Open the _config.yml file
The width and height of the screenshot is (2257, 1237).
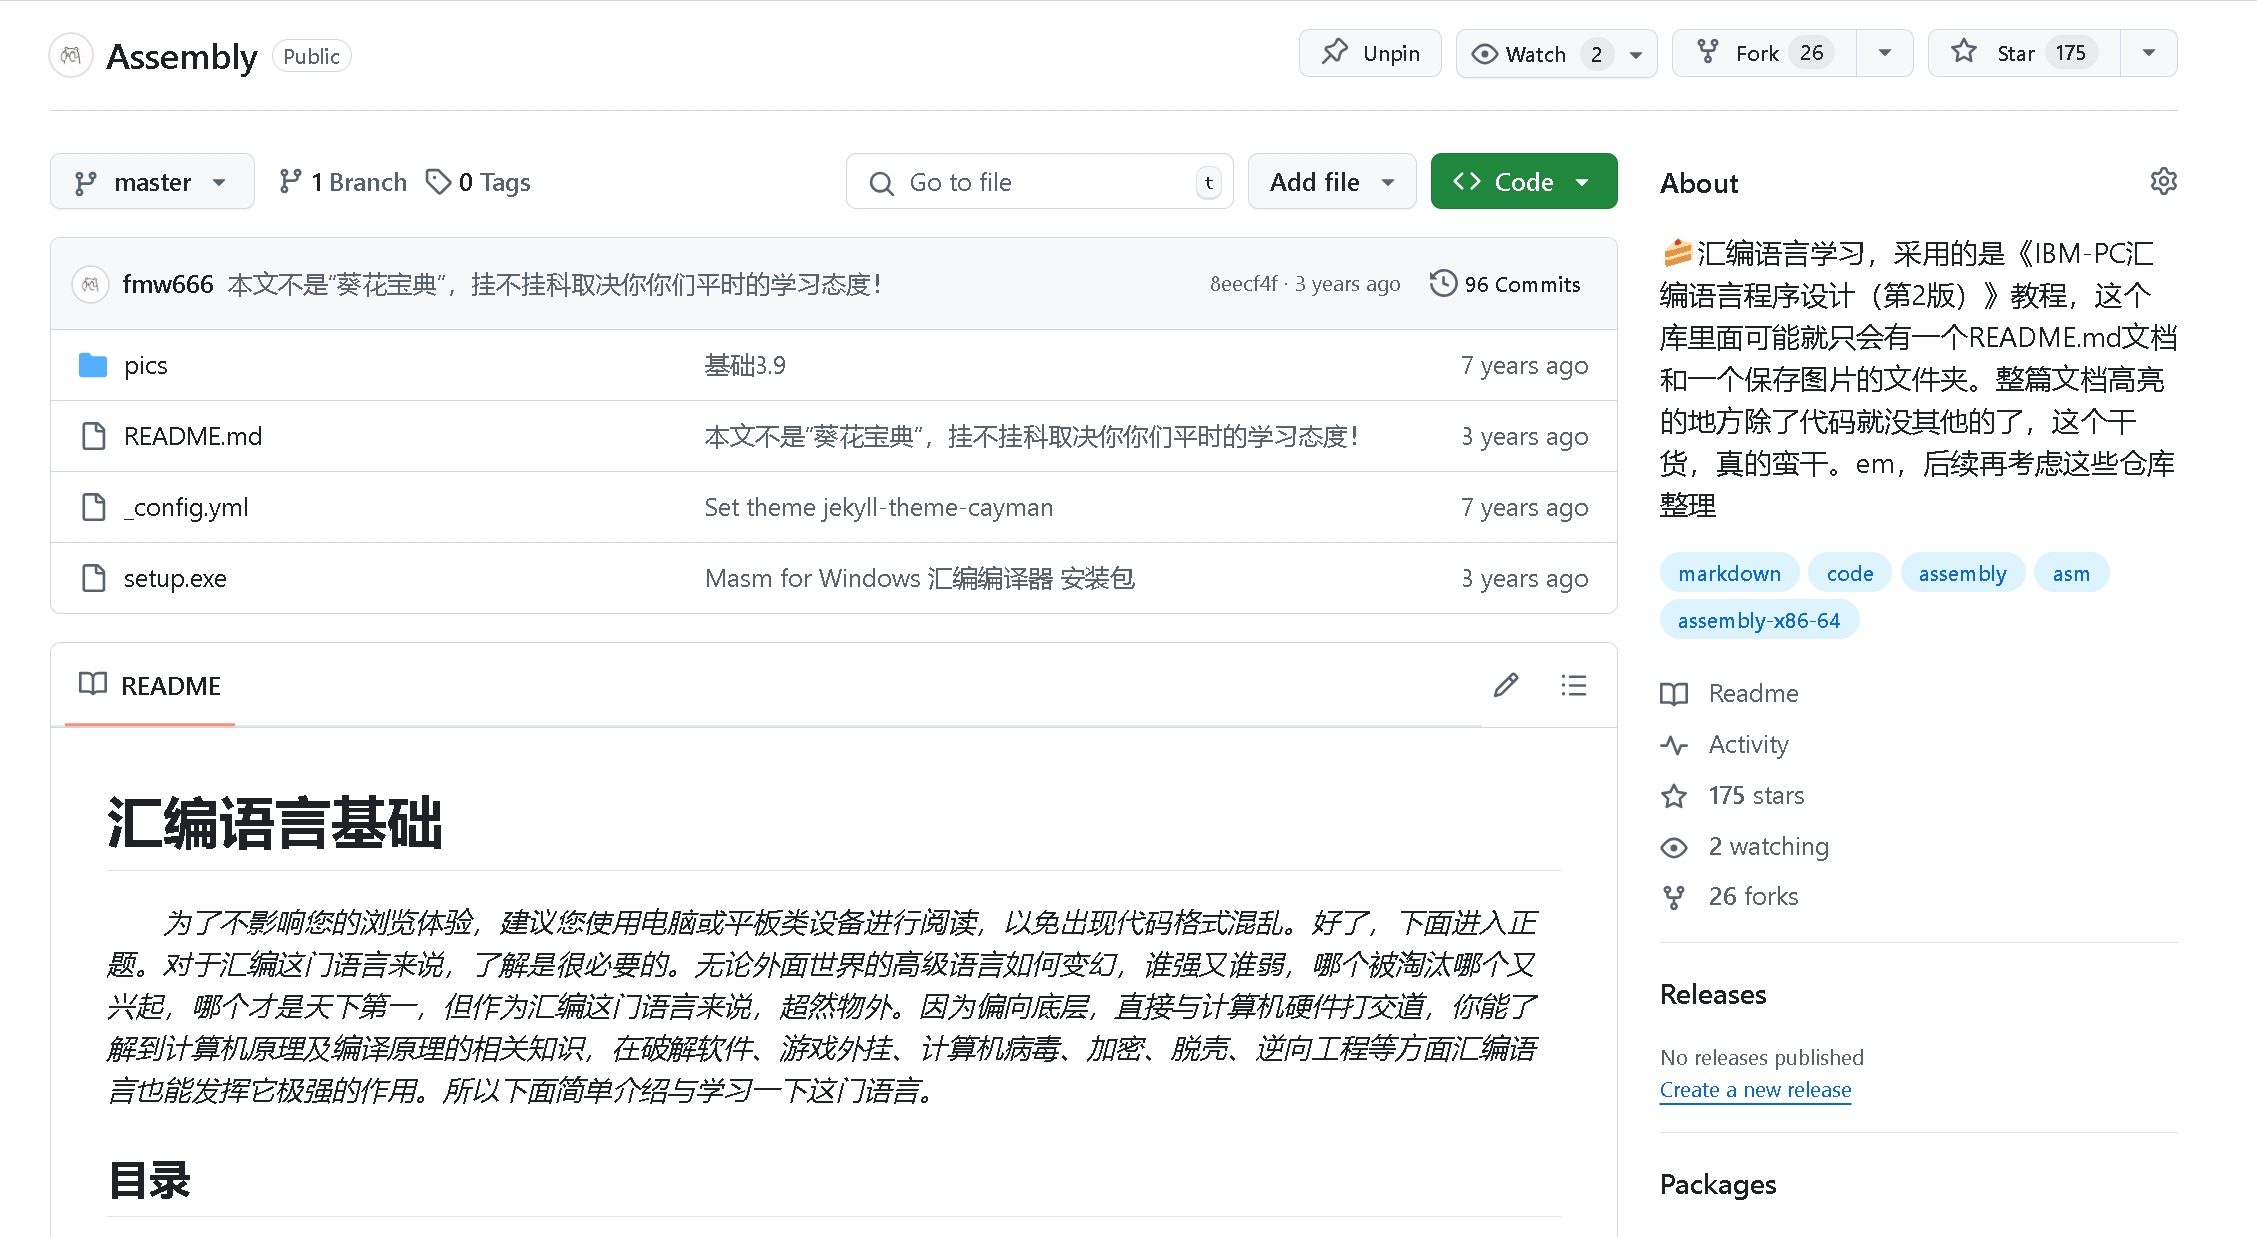(x=186, y=507)
